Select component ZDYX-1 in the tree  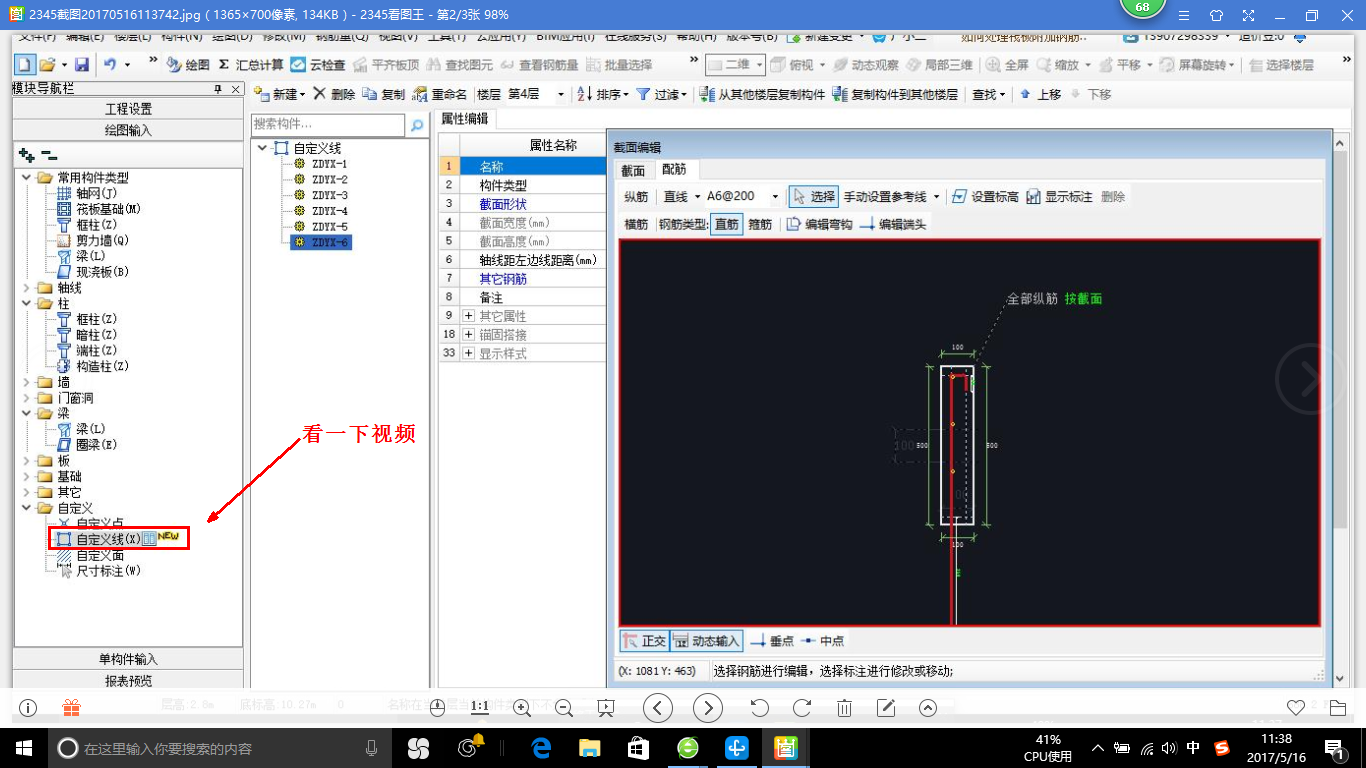tap(330, 163)
